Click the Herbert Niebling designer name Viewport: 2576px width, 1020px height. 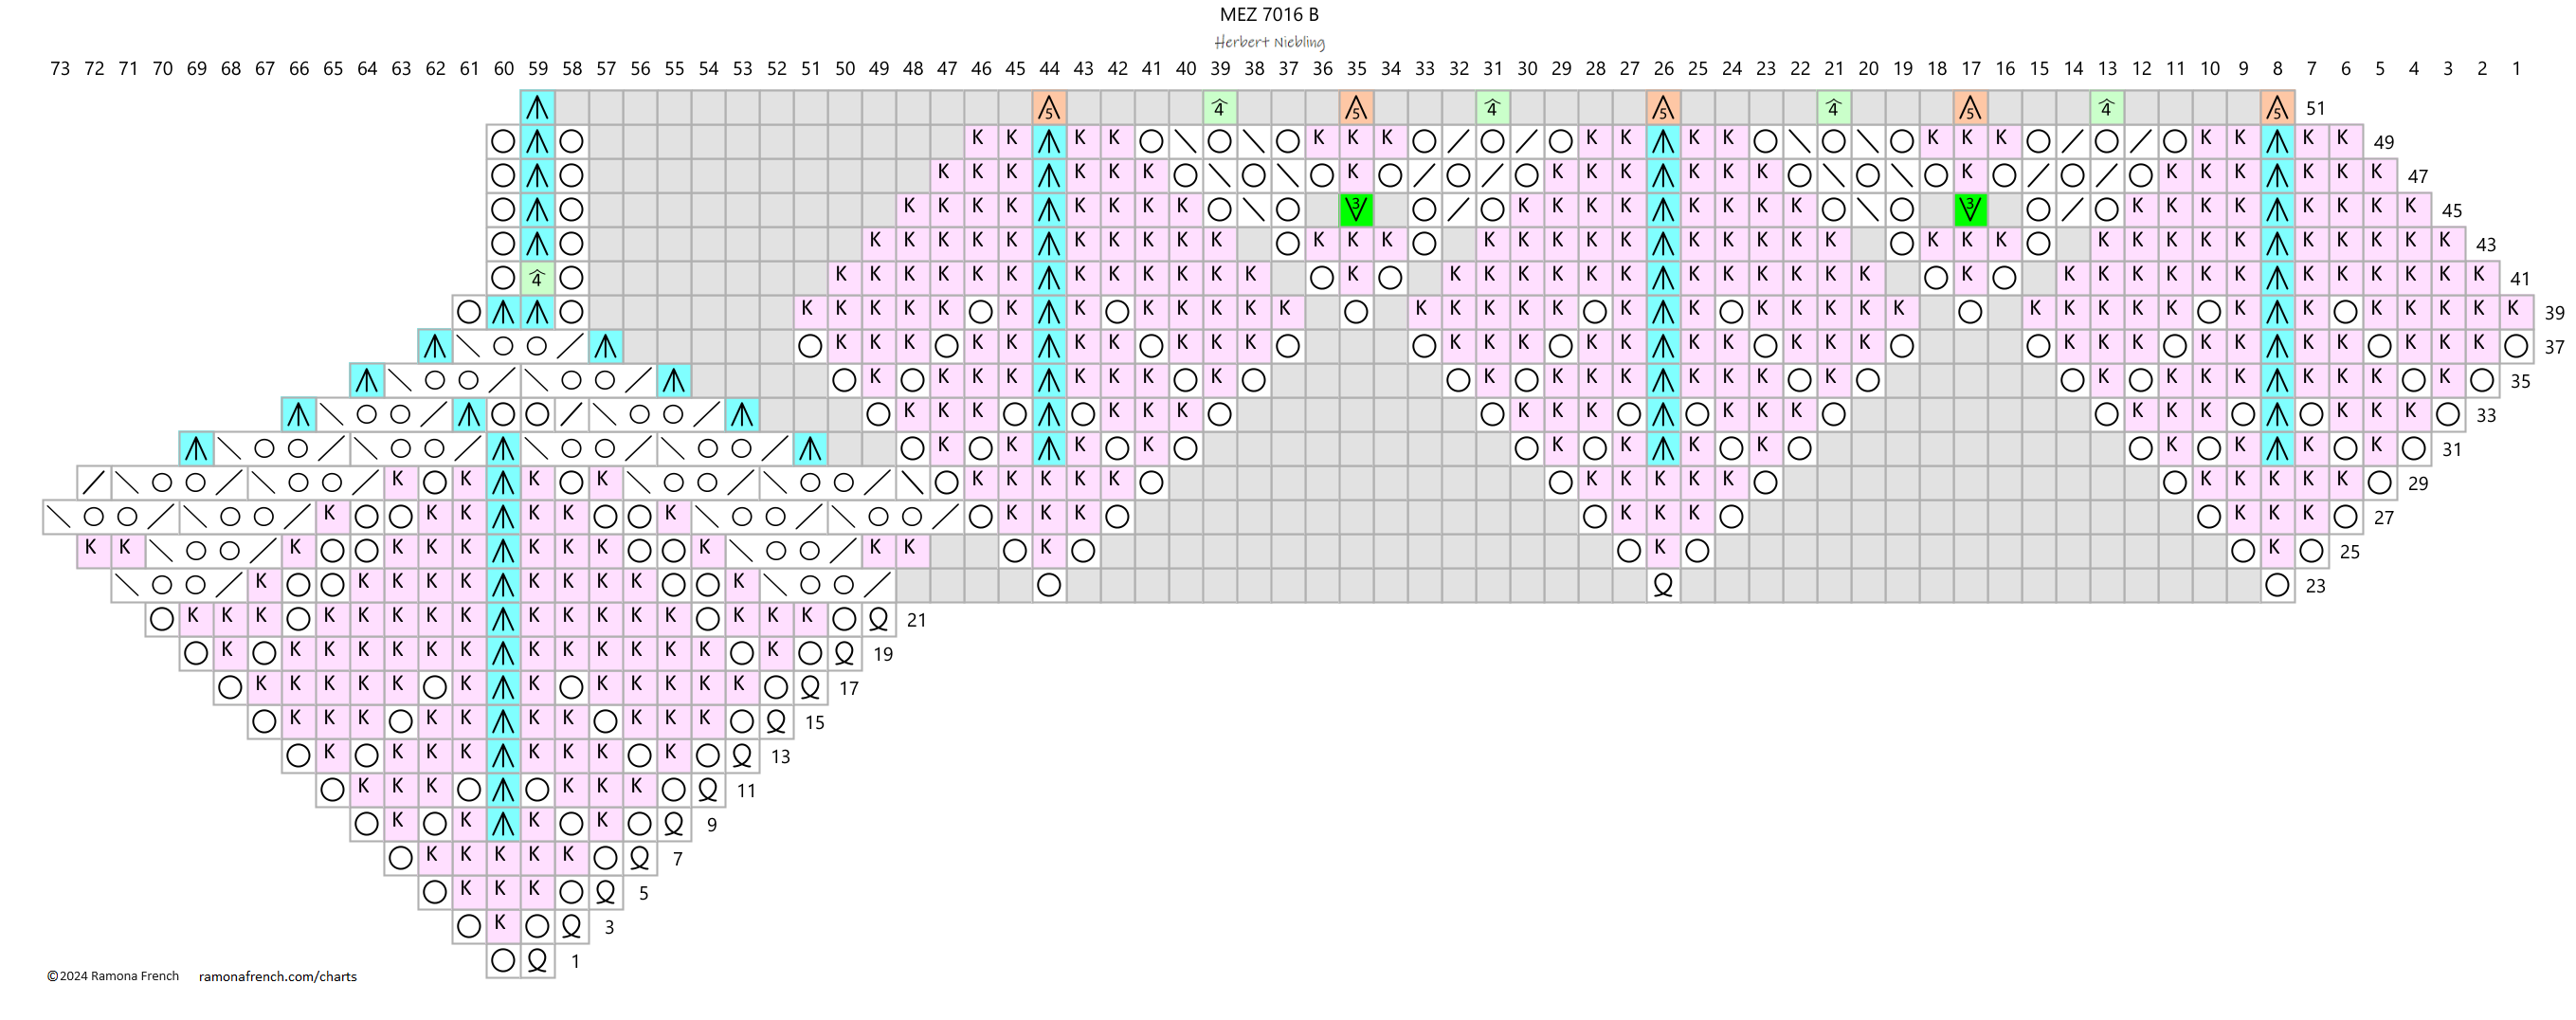1269,42
